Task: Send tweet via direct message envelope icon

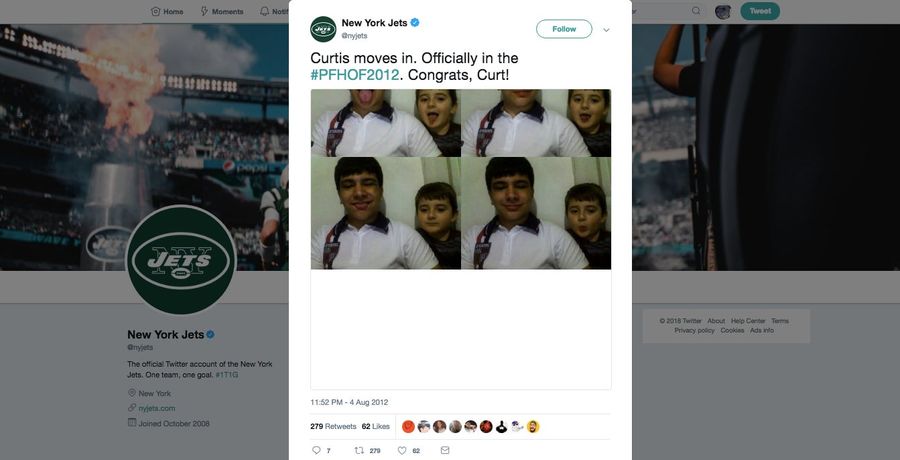Action: (445, 450)
